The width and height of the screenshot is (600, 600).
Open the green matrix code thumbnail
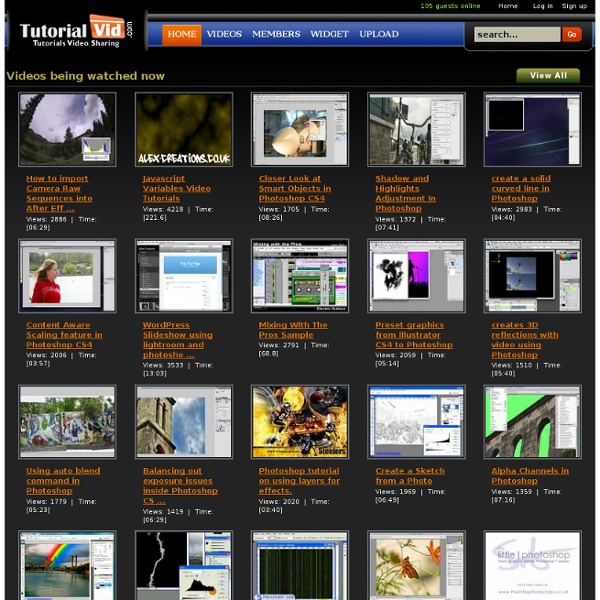click(x=300, y=565)
